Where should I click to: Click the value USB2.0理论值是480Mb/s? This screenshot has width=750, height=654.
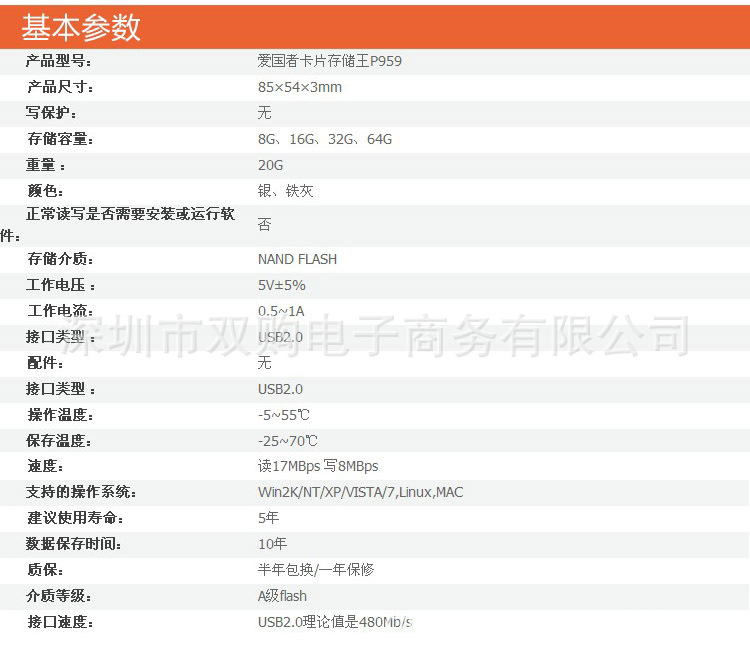(x=335, y=622)
